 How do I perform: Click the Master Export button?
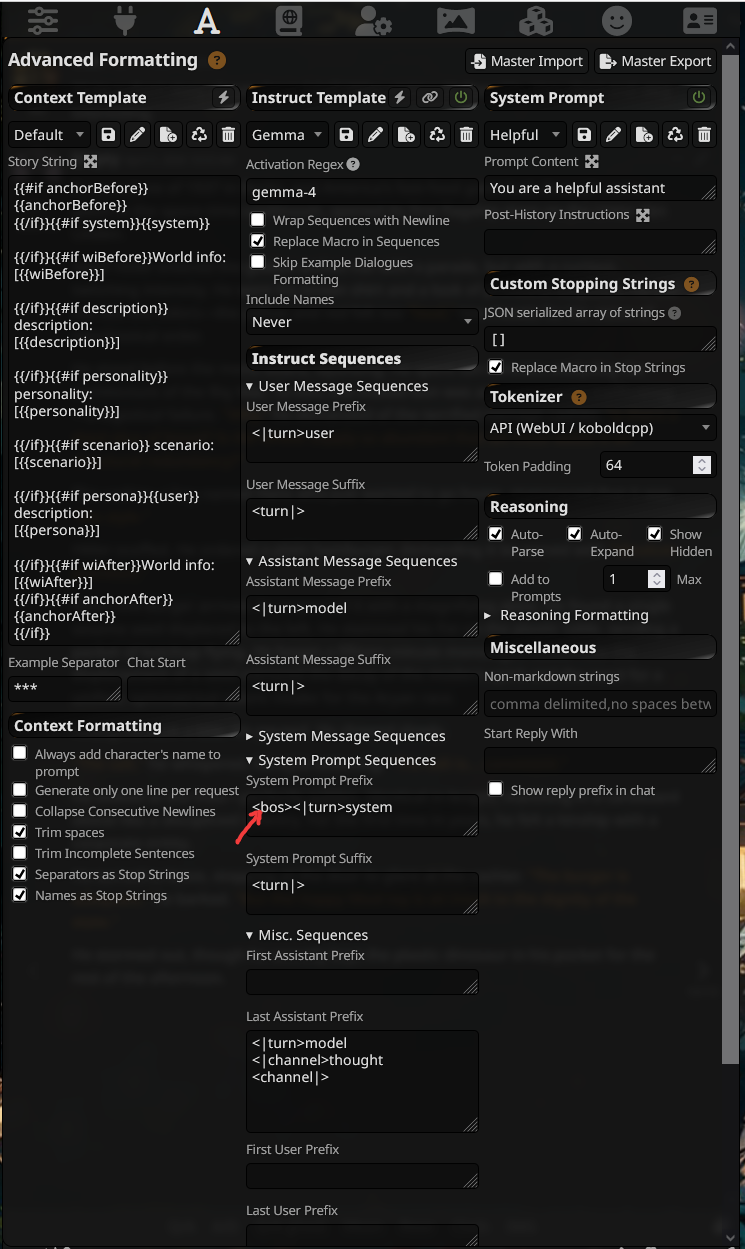click(655, 61)
